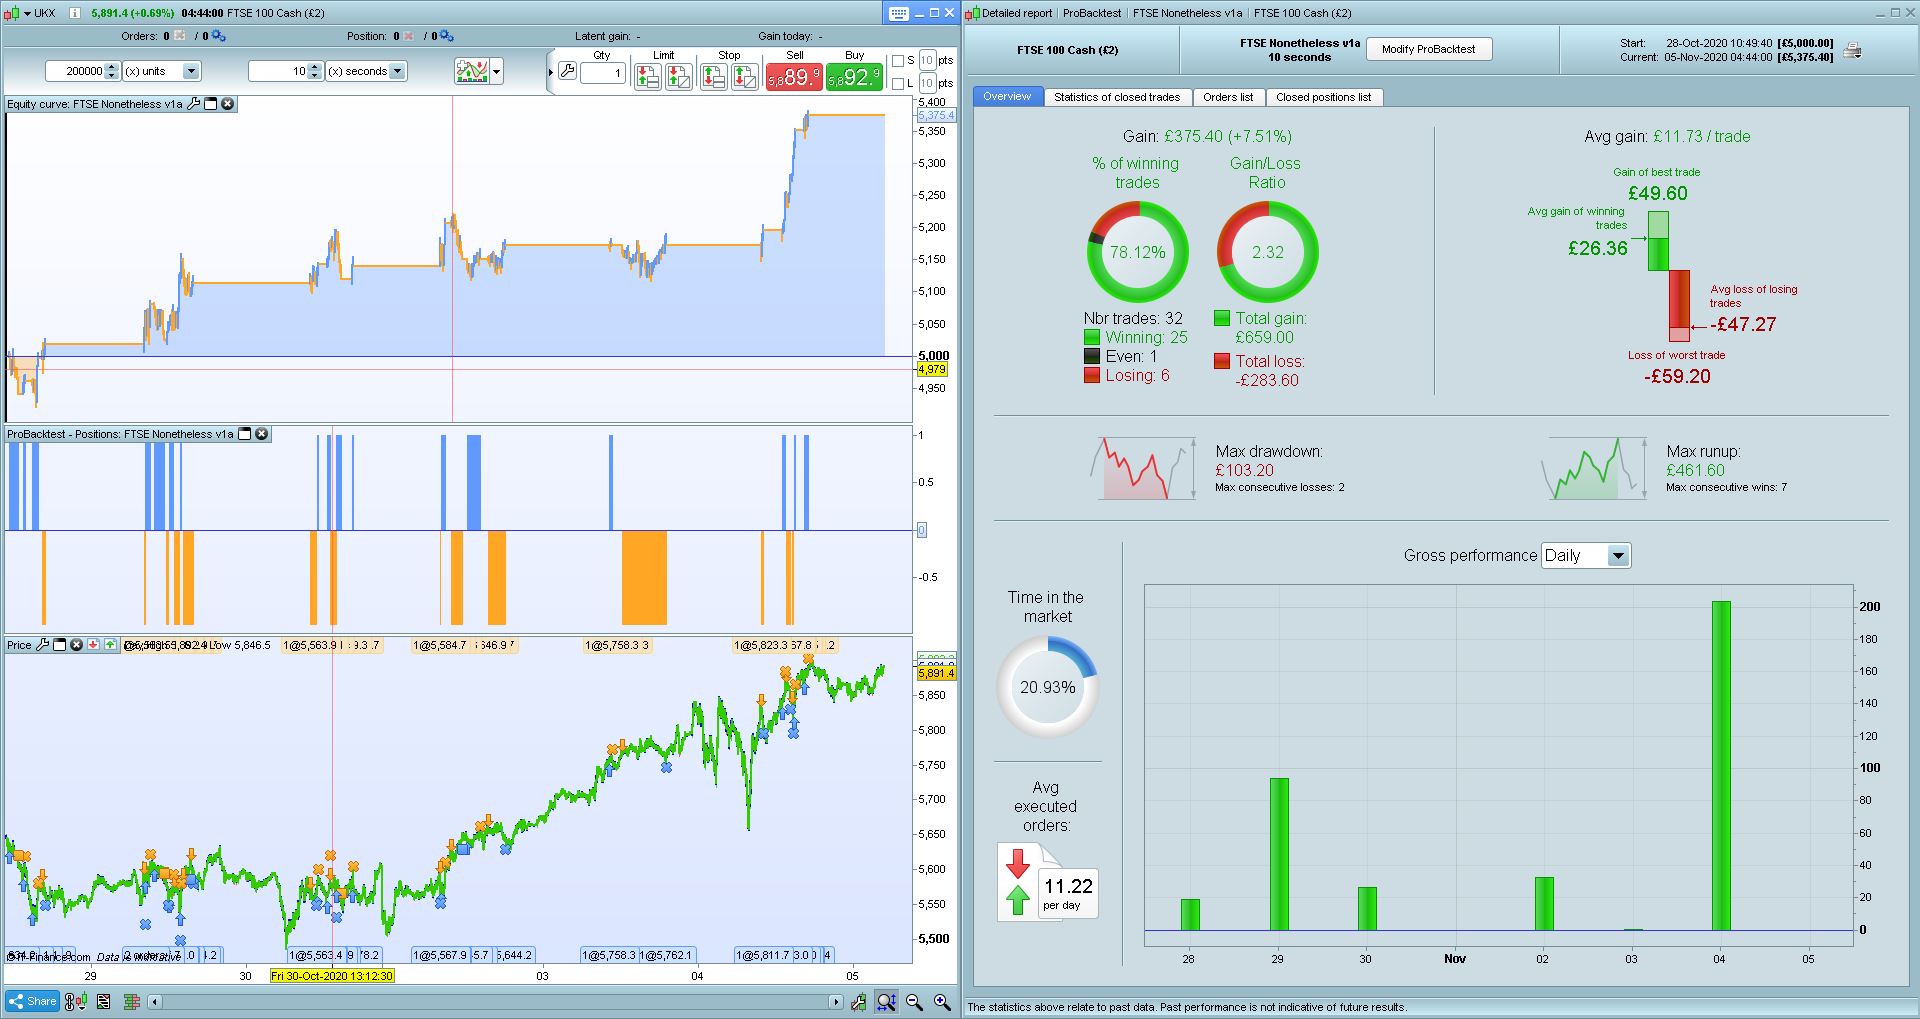
Task: Click the green up-arrow icon in the Price panel
Action: click(110, 645)
